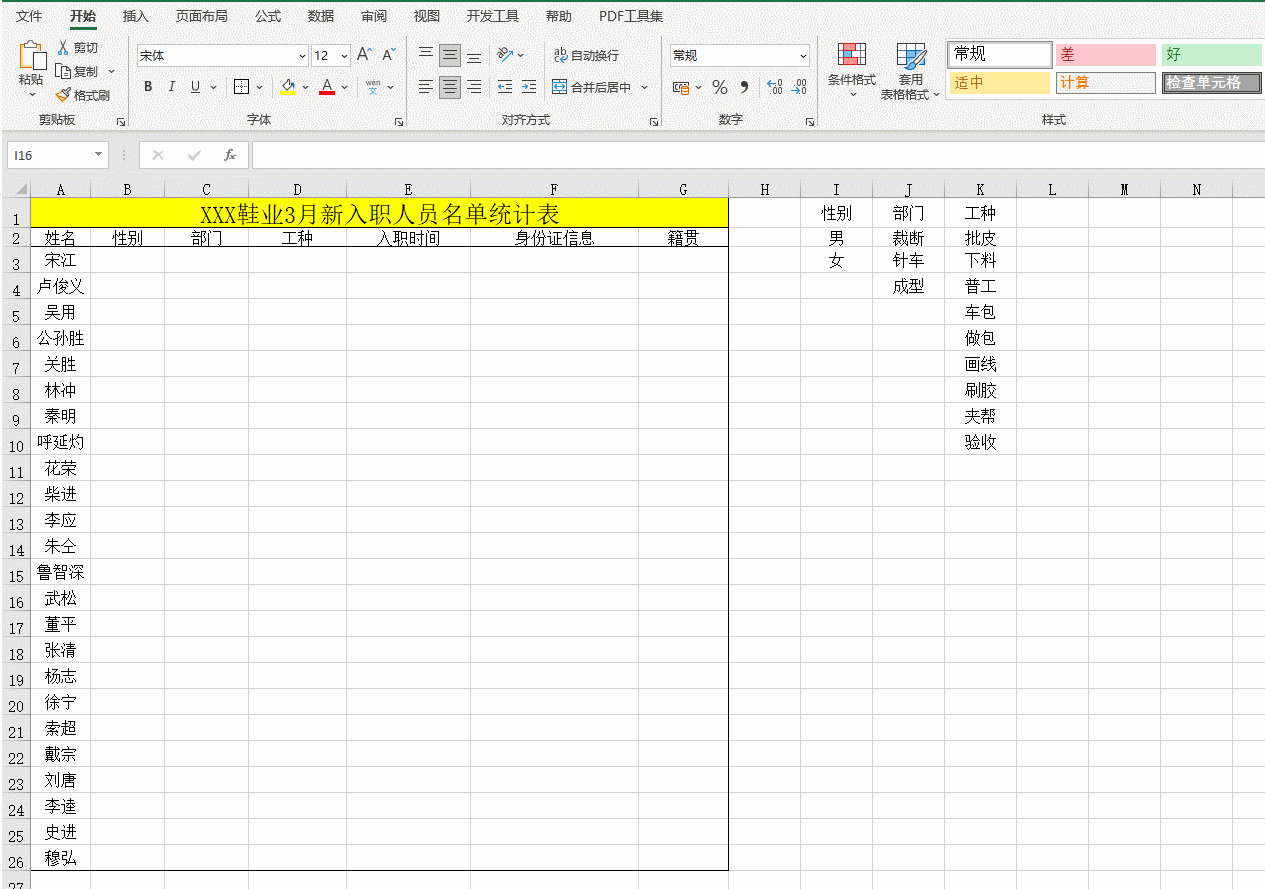Click the decrease decimal places icon
The image size is (1265, 889).
point(798,87)
